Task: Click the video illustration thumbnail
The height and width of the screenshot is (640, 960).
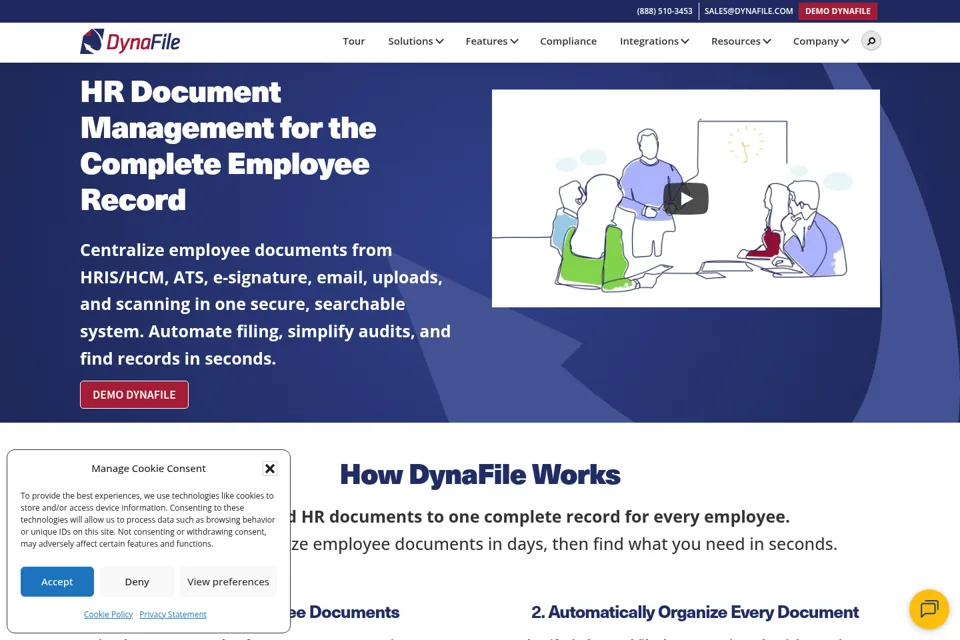Action: point(686,198)
